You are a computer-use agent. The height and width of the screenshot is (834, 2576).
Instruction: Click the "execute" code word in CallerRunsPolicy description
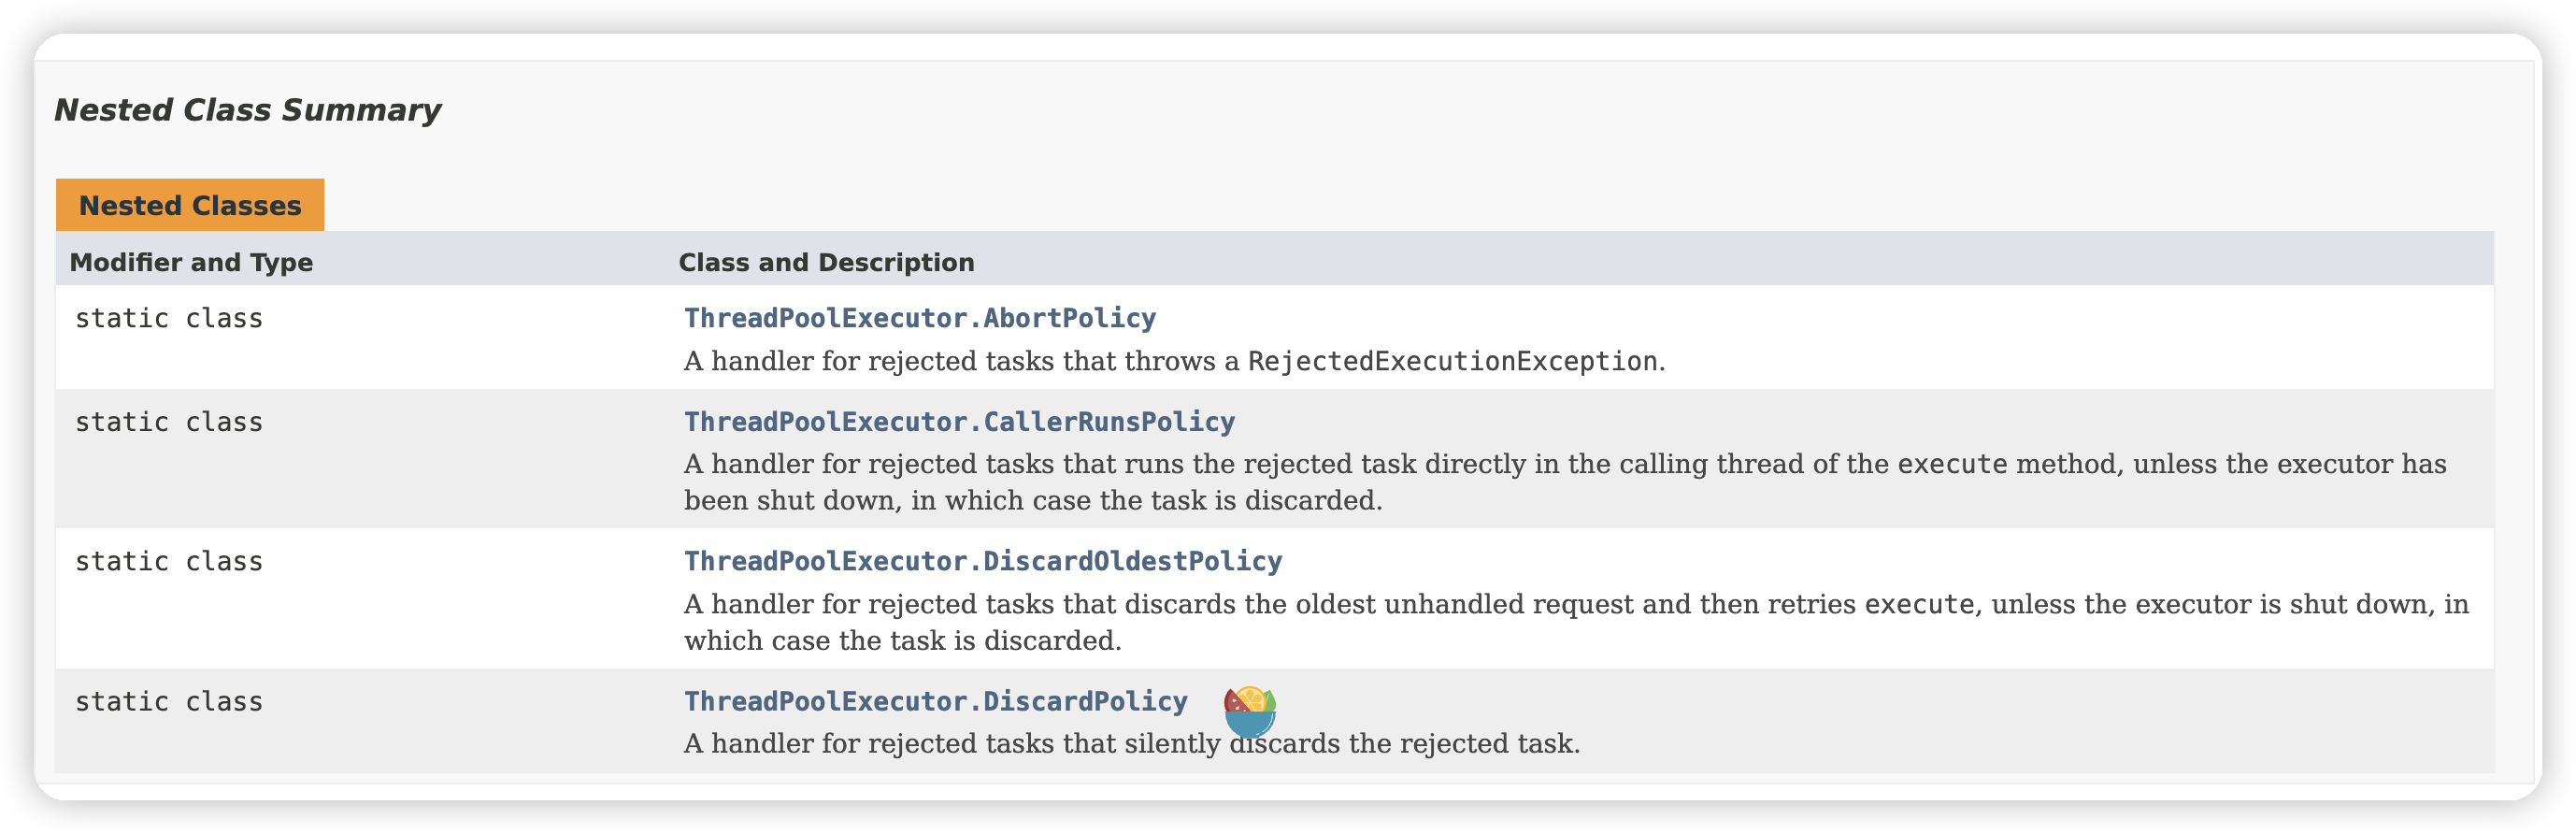point(1952,464)
